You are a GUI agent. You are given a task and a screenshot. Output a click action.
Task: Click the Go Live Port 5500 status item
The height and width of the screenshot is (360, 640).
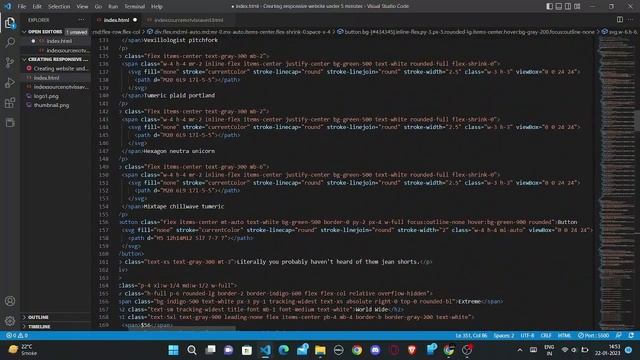(593, 335)
